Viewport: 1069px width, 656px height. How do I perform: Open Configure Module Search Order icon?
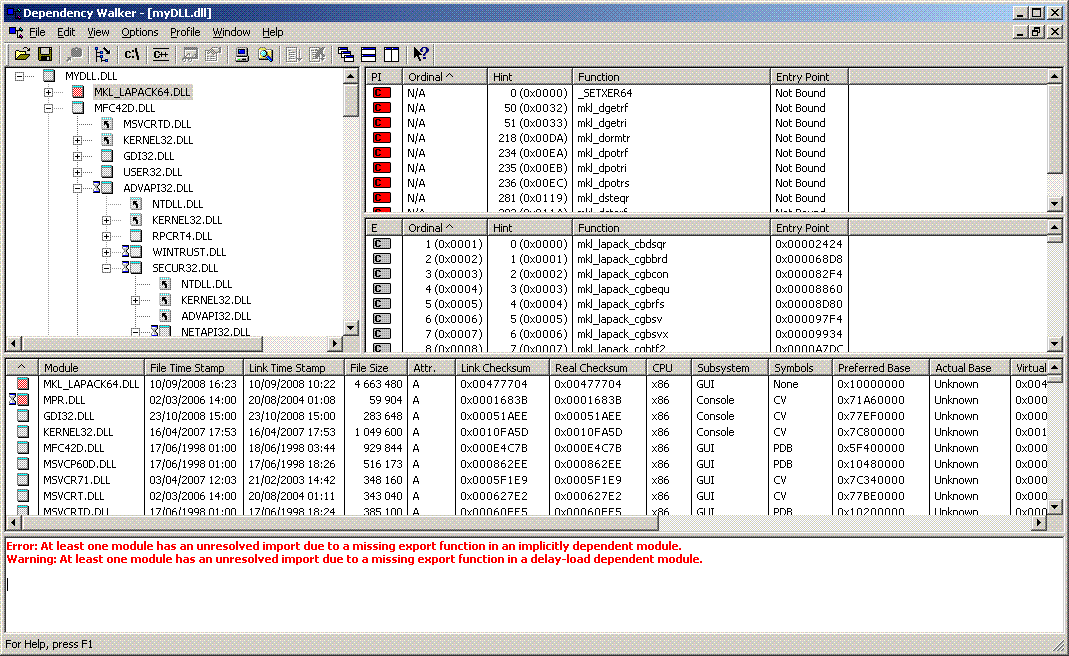pos(265,54)
